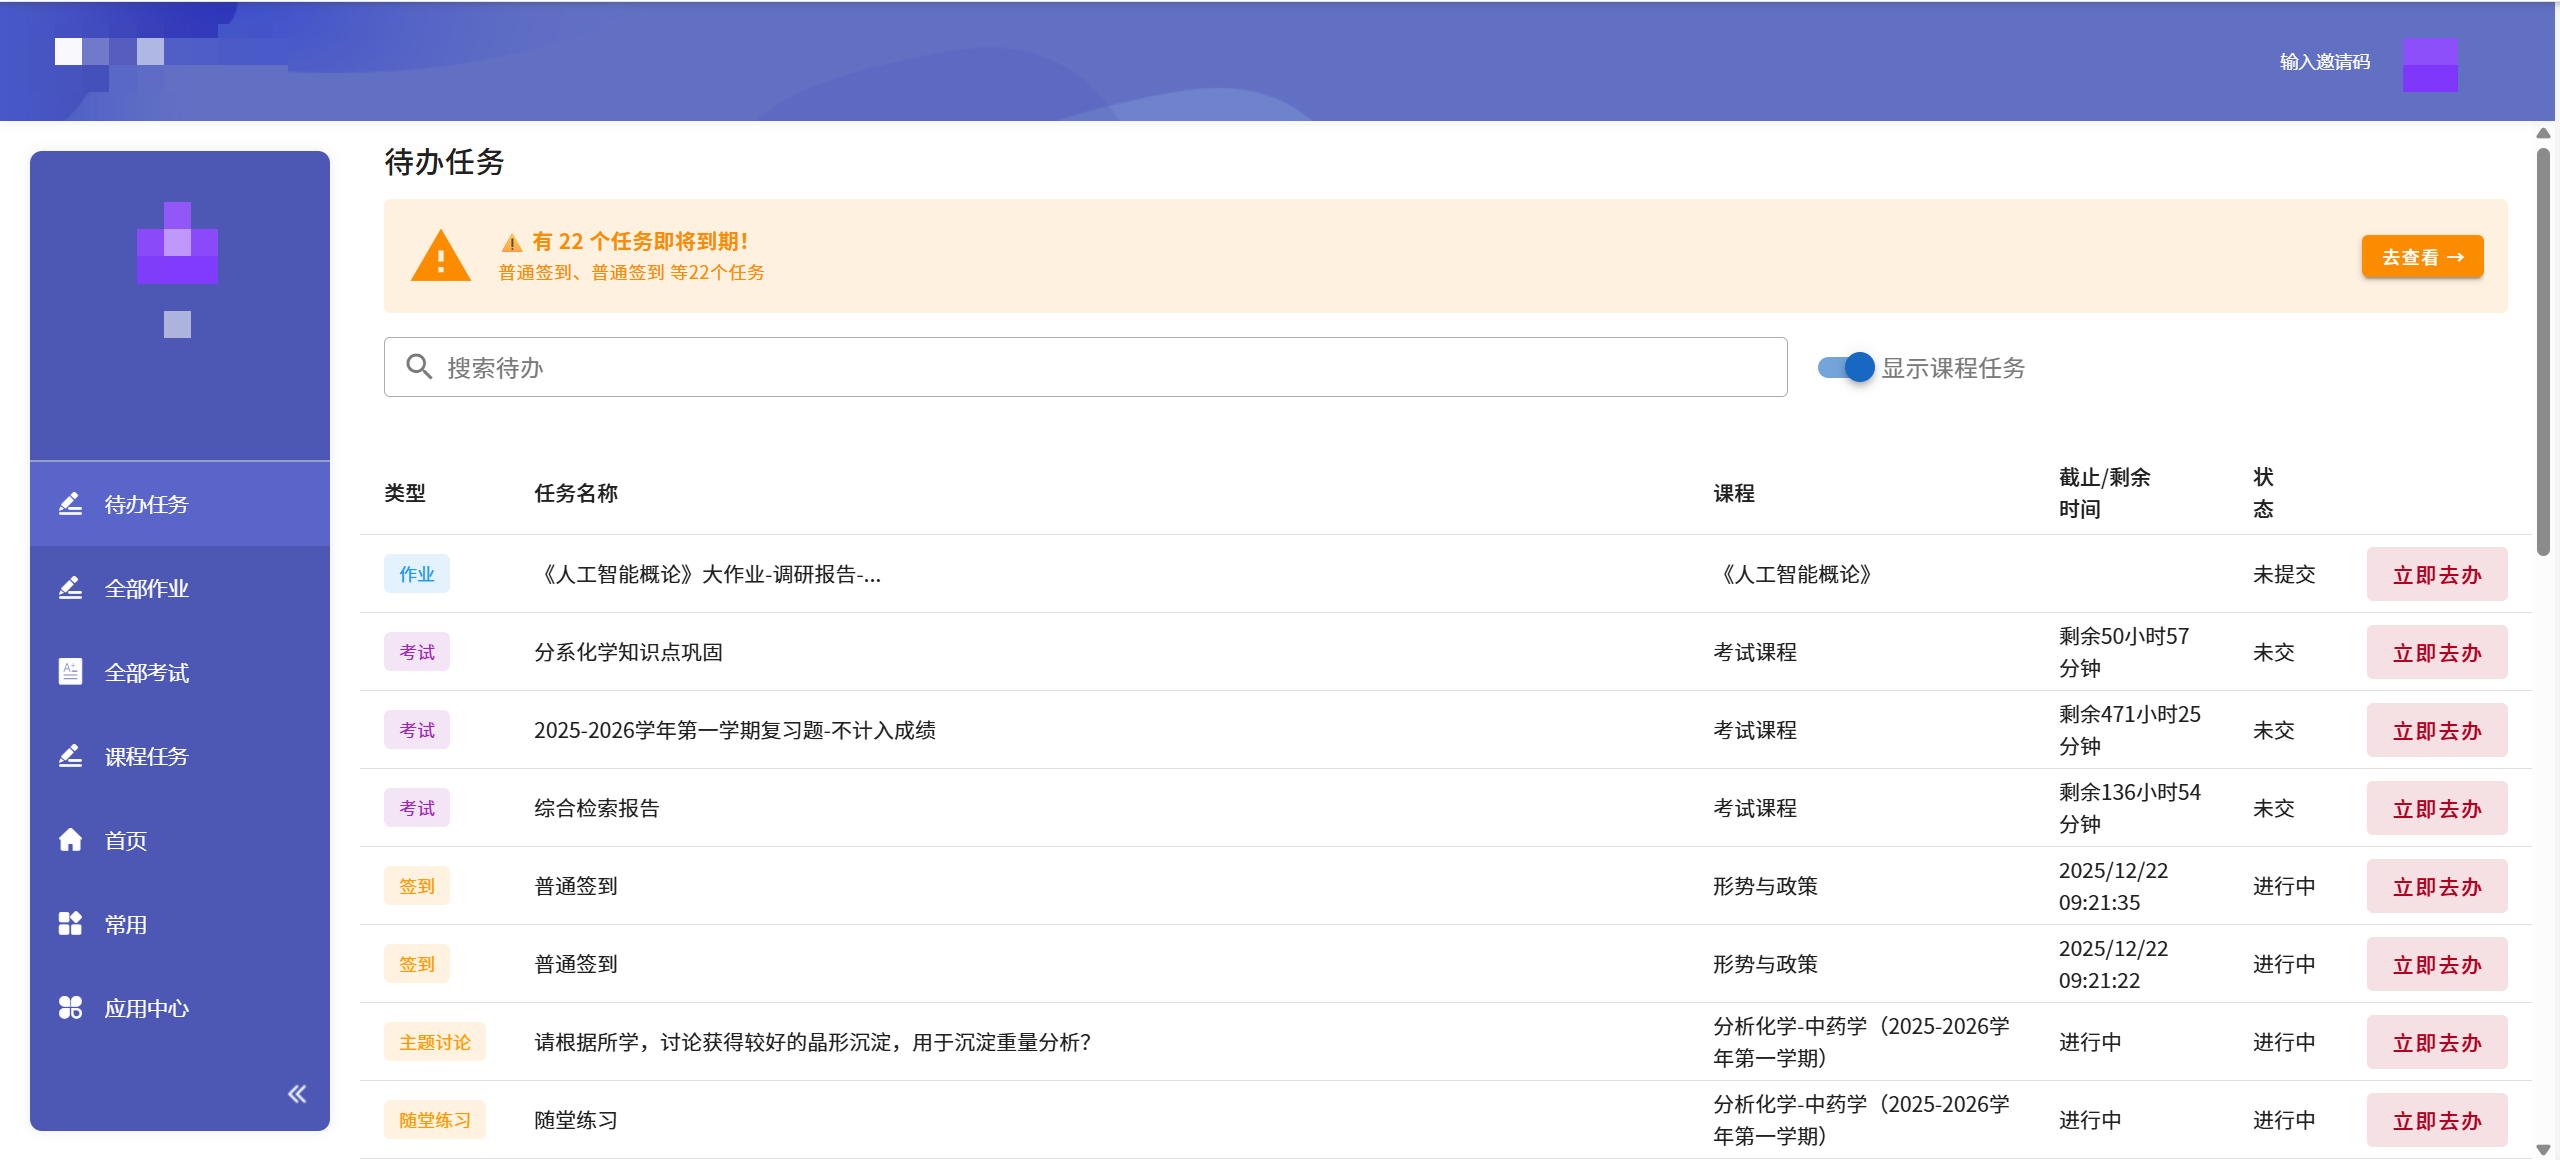Click the 签到 badge of 普通签到
The image size is (2560, 1160).
click(417, 885)
